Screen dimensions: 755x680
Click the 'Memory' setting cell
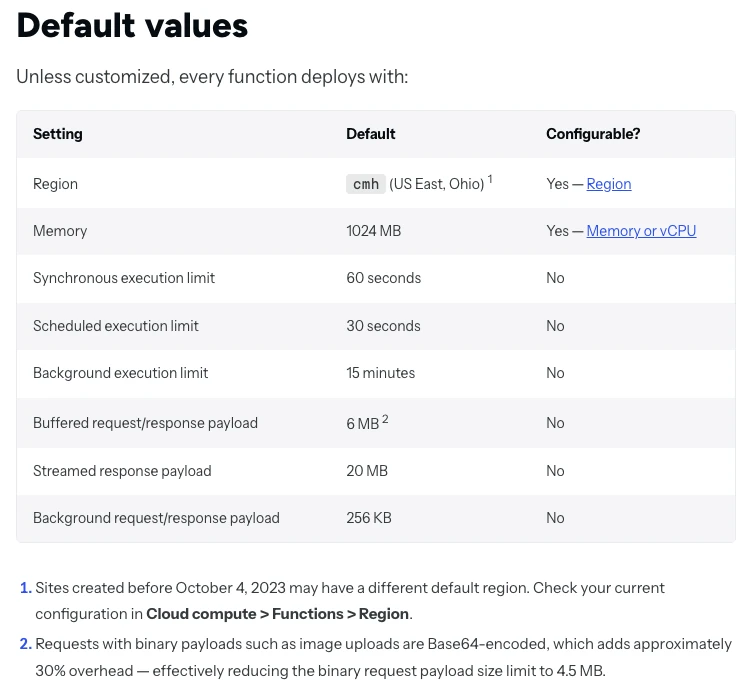click(60, 231)
